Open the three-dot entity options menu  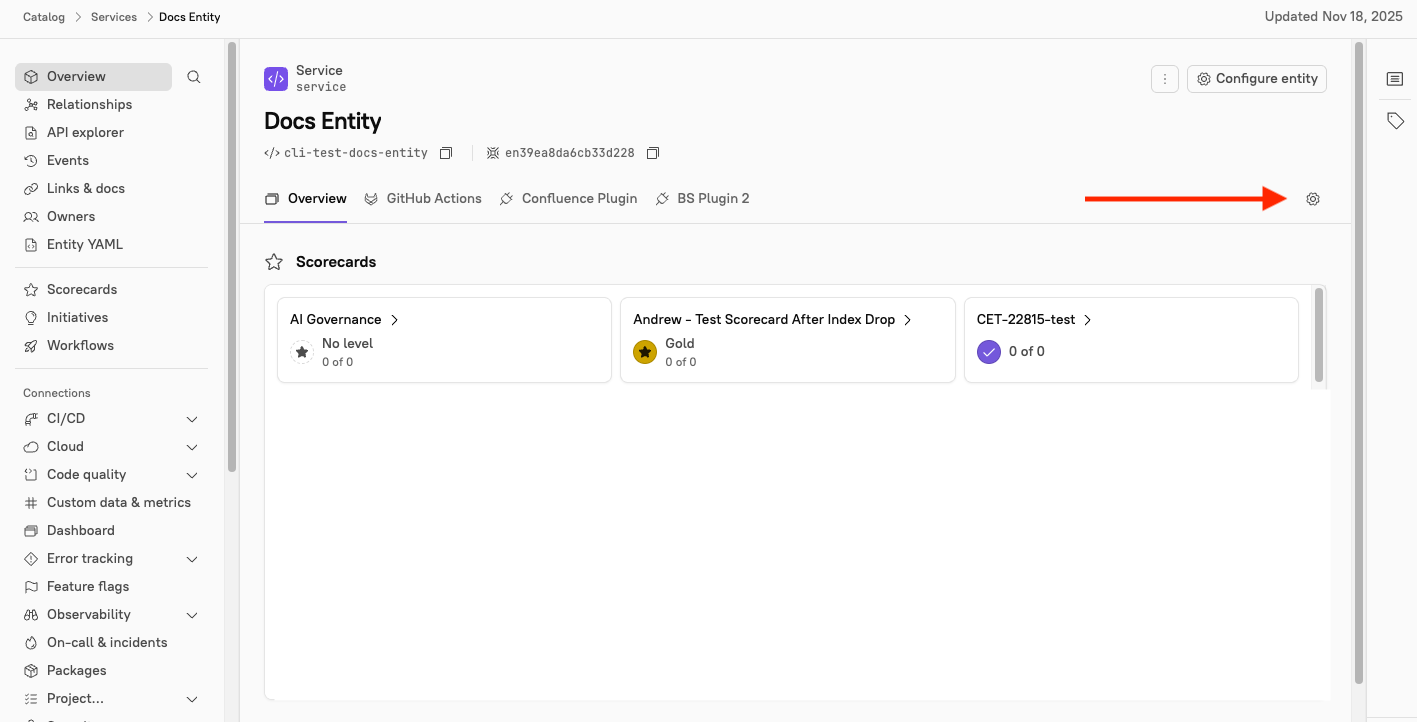click(x=1165, y=79)
